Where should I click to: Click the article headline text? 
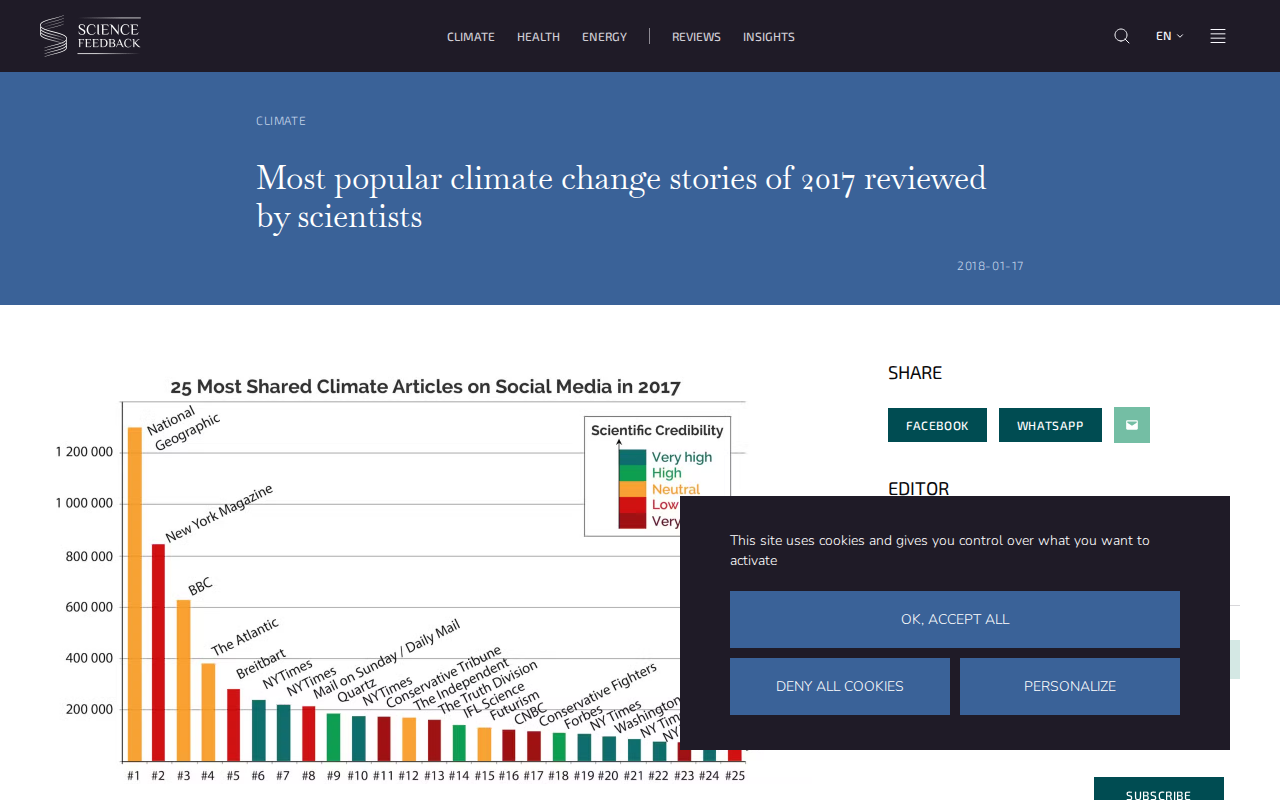pyautogui.click(x=621, y=197)
